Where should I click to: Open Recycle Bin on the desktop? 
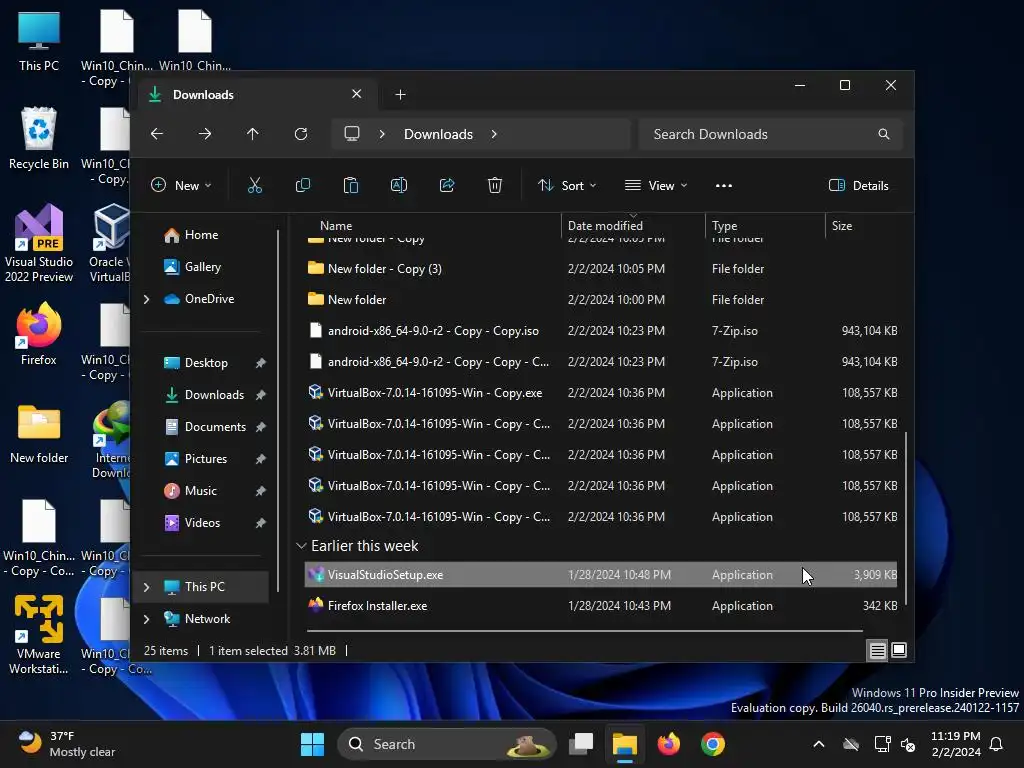(x=39, y=138)
